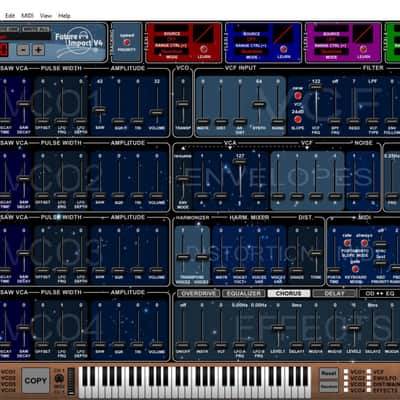This screenshot has width=400, height=400.
Task: Check the VCO4 randomize checkbox
Action: click(x=346, y=390)
